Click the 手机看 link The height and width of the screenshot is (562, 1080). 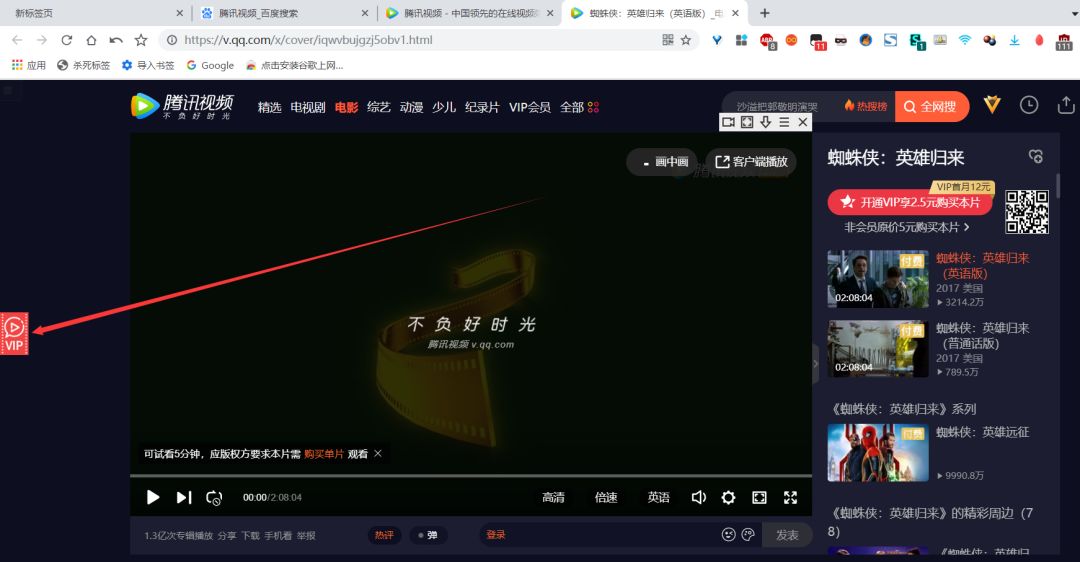click(x=278, y=535)
